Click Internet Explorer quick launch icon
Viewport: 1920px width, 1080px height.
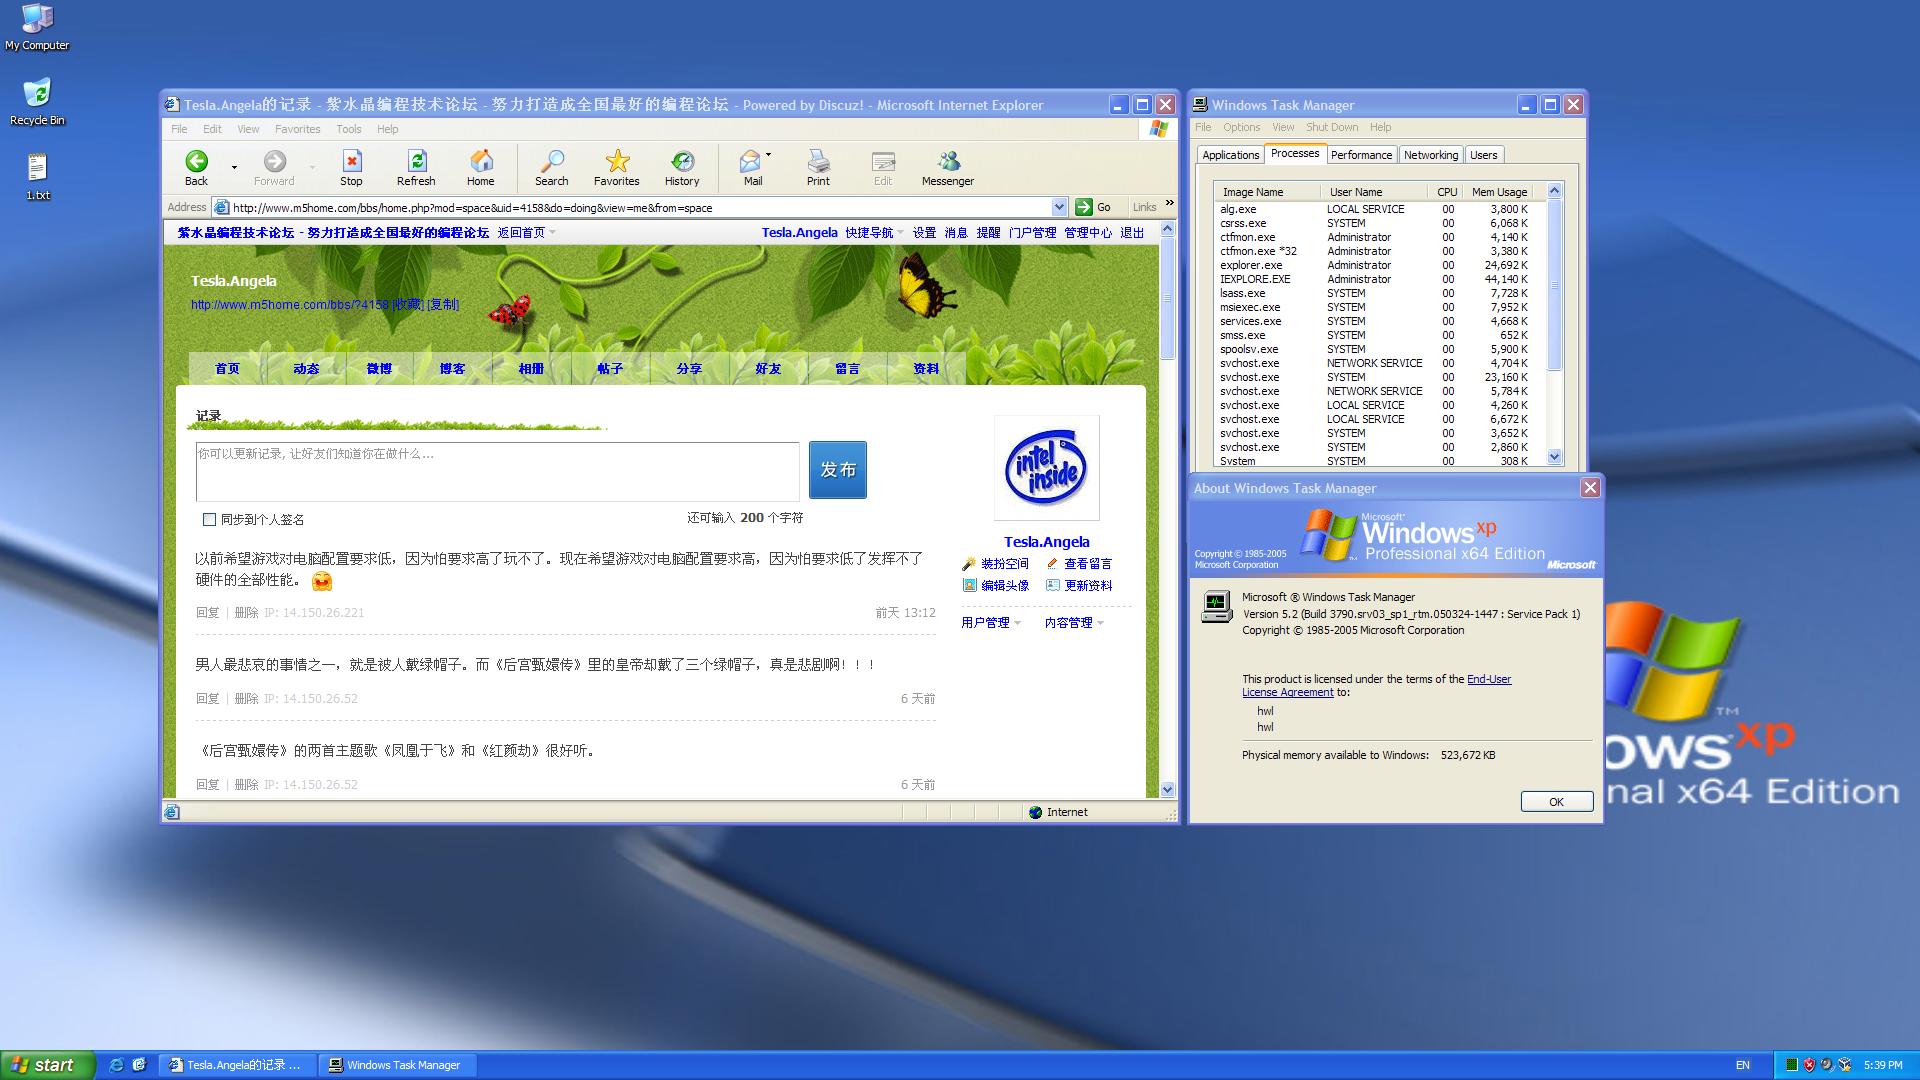pyautogui.click(x=116, y=1065)
